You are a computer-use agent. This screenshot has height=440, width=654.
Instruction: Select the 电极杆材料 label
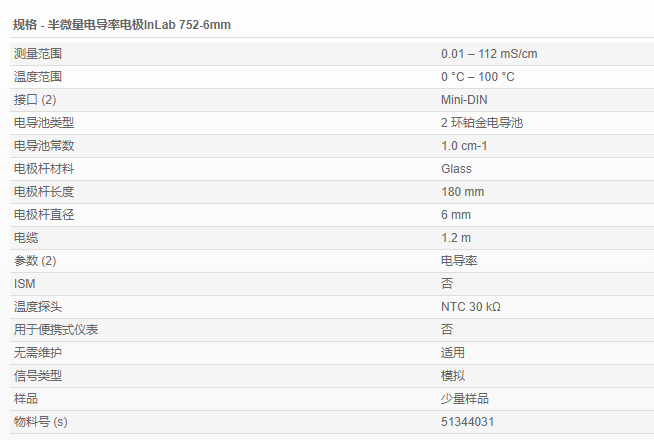tap(44, 169)
